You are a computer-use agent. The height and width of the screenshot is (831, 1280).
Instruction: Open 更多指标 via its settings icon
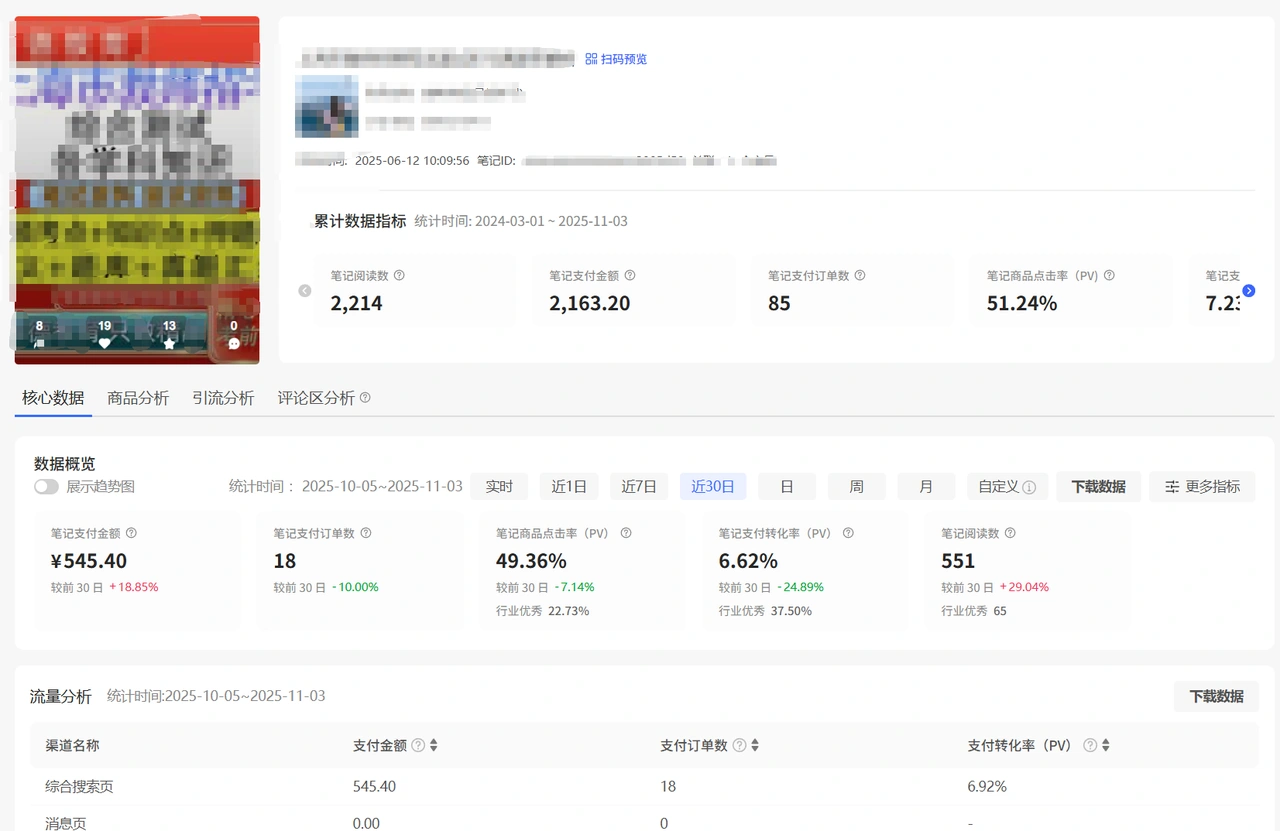click(x=1171, y=487)
